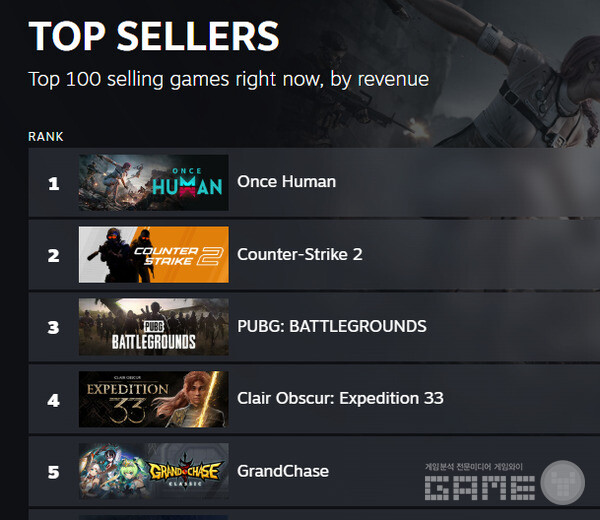Click the GrandChase Classic thumbnail

[x=153, y=471]
